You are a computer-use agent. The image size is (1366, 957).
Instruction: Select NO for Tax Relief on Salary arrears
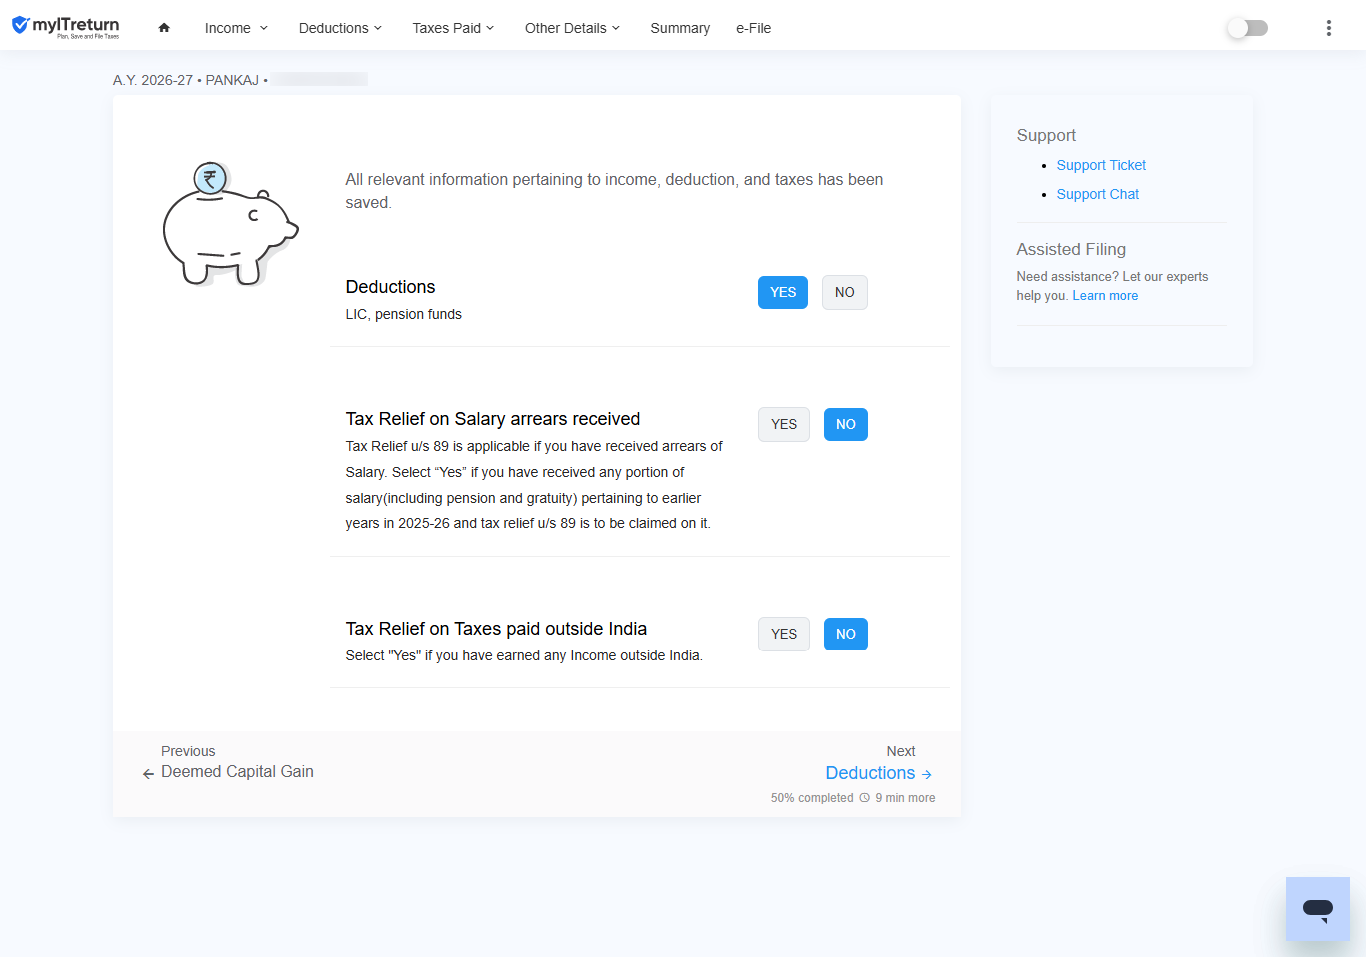point(846,424)
